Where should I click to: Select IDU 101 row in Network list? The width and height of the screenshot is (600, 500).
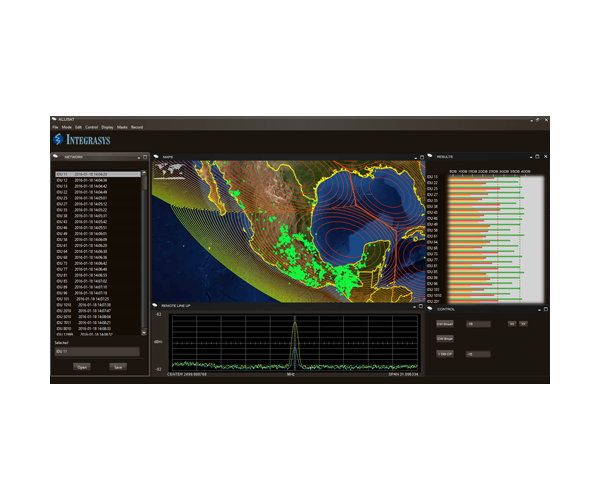pyautogui.click(x=98, y=299)
